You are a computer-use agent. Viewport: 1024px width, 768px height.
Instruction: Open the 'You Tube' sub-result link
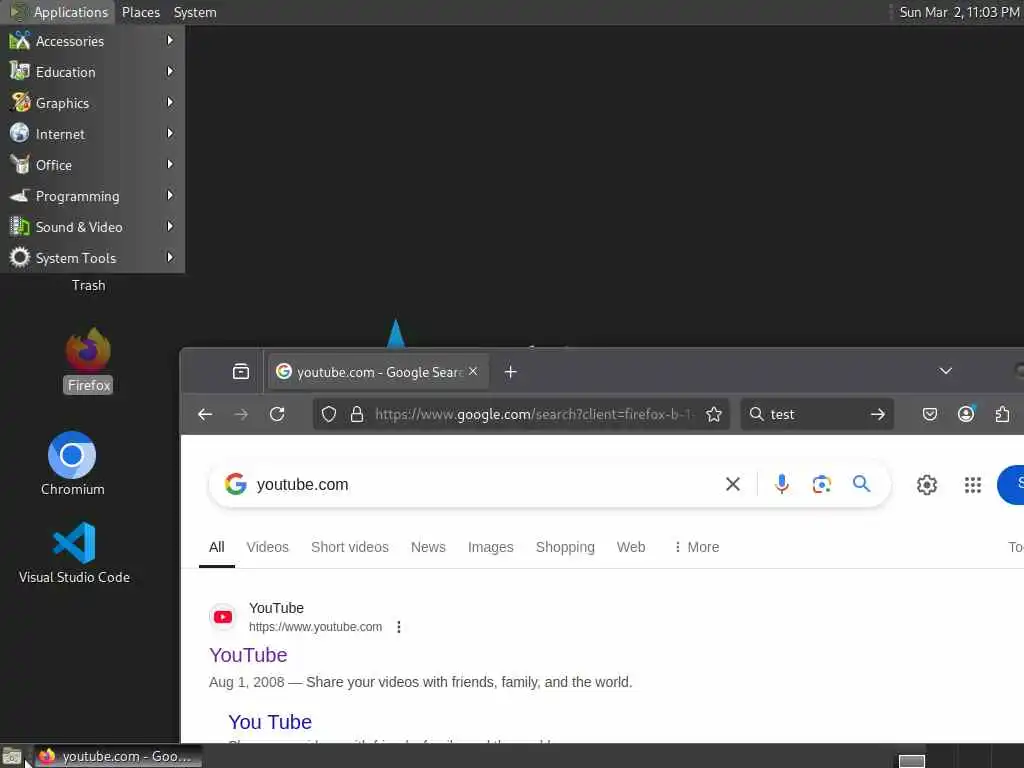pyautogui.click(x=270, y=722)
